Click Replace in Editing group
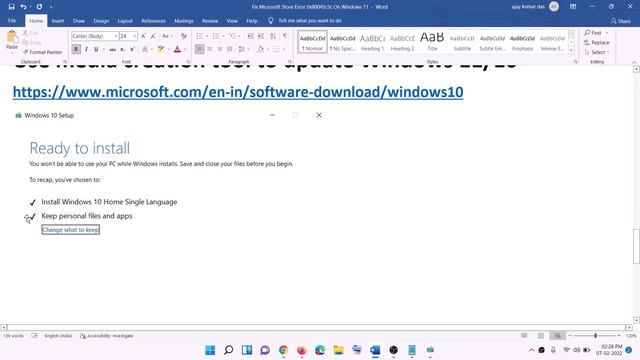 pos(596,42)
